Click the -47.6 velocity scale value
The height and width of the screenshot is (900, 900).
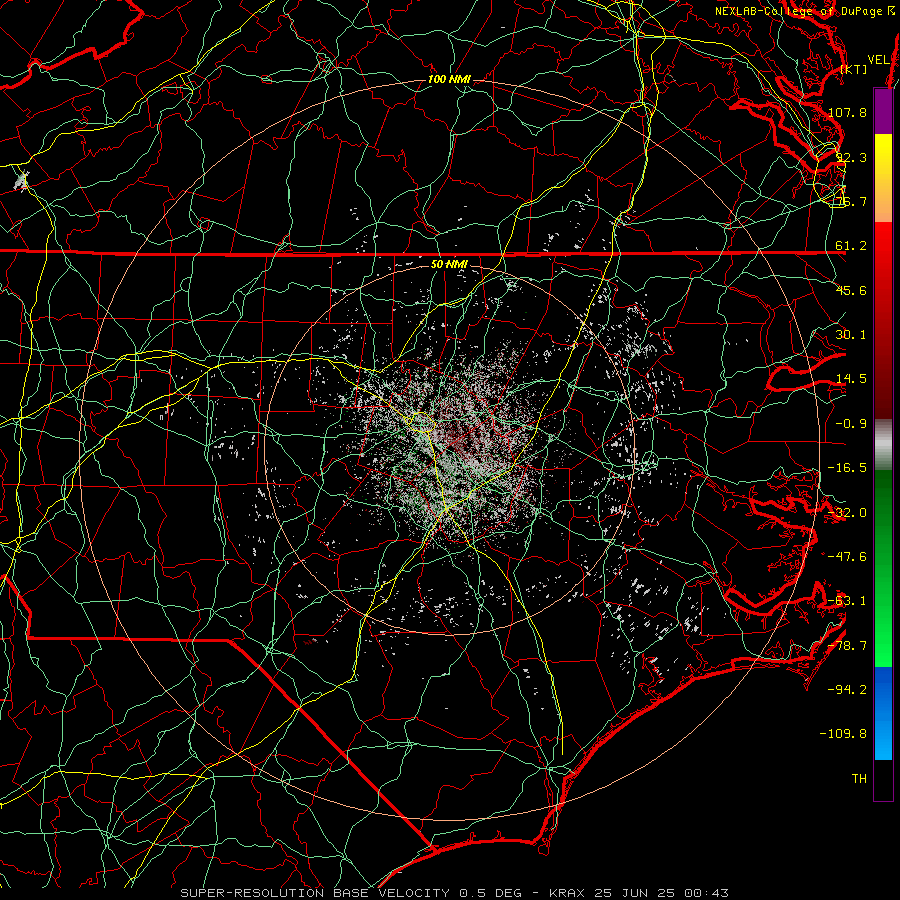click(847, 557)
